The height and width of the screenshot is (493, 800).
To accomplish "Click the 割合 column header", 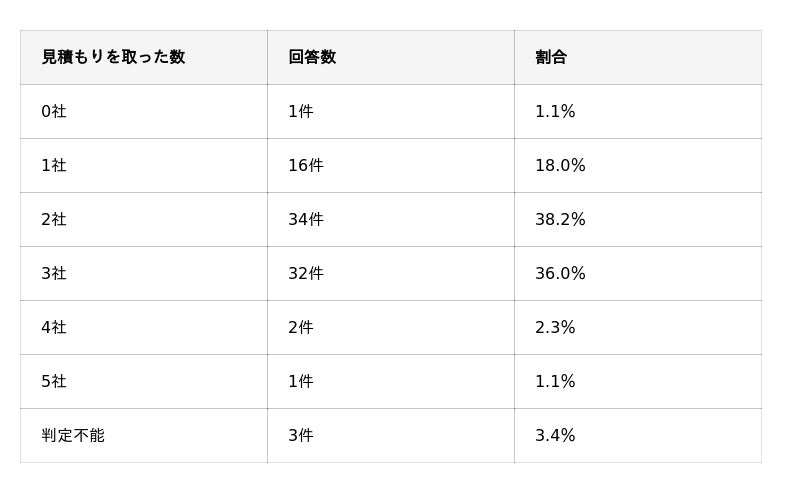I will click(551, 57).
